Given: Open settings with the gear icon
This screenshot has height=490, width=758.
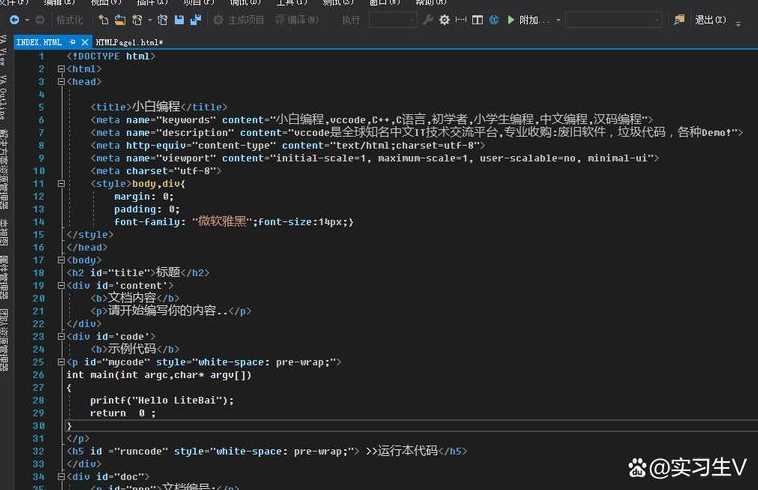Looking at the screenshot, I should tap(444, 20).
